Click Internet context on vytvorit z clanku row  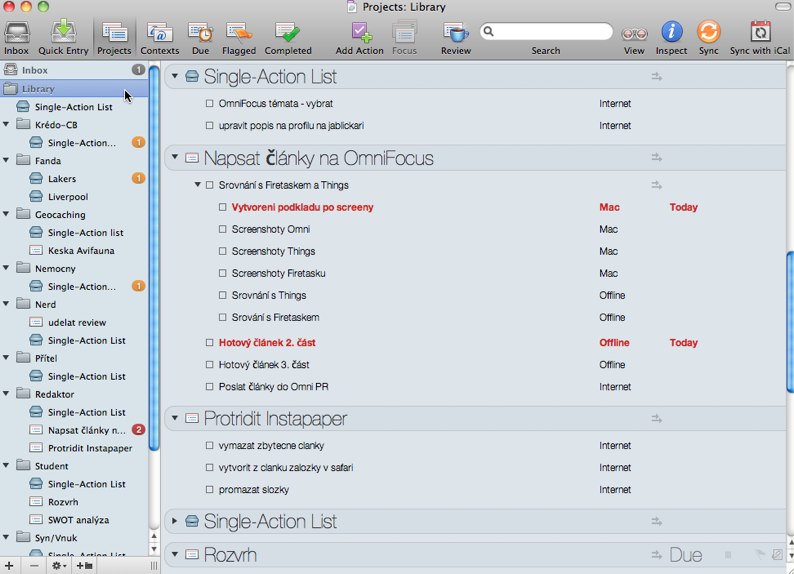coord(615,467)
